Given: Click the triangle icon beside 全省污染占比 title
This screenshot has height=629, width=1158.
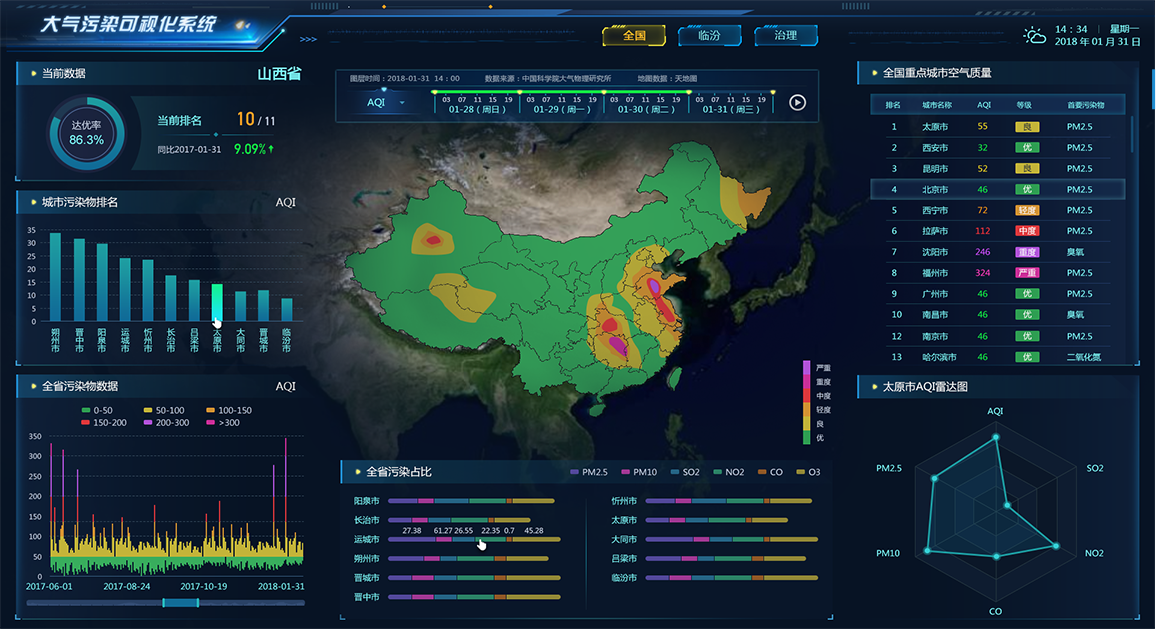Looking at the screenshot, I should point(354,471).
